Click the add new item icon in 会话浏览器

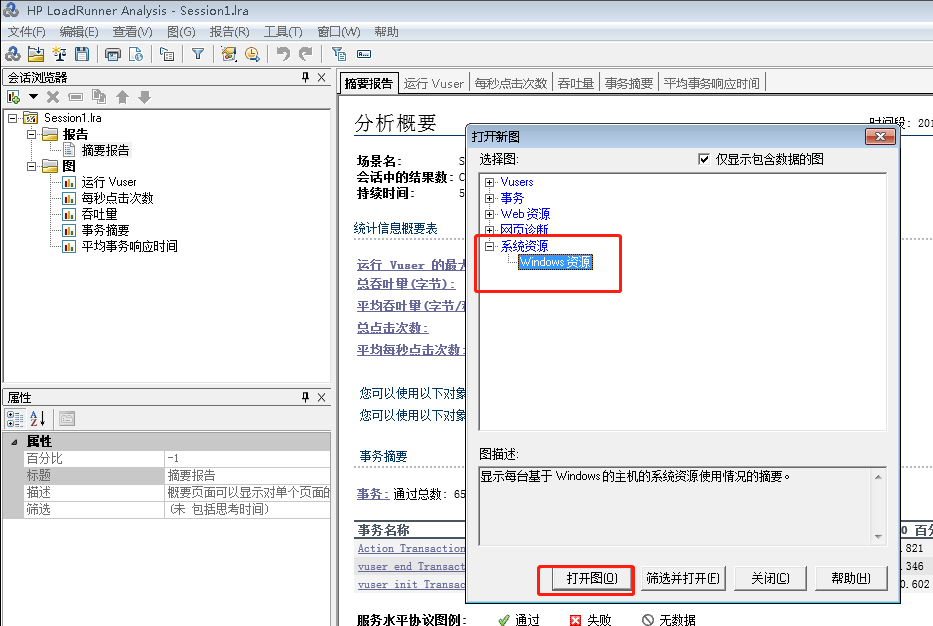(14, 97)
